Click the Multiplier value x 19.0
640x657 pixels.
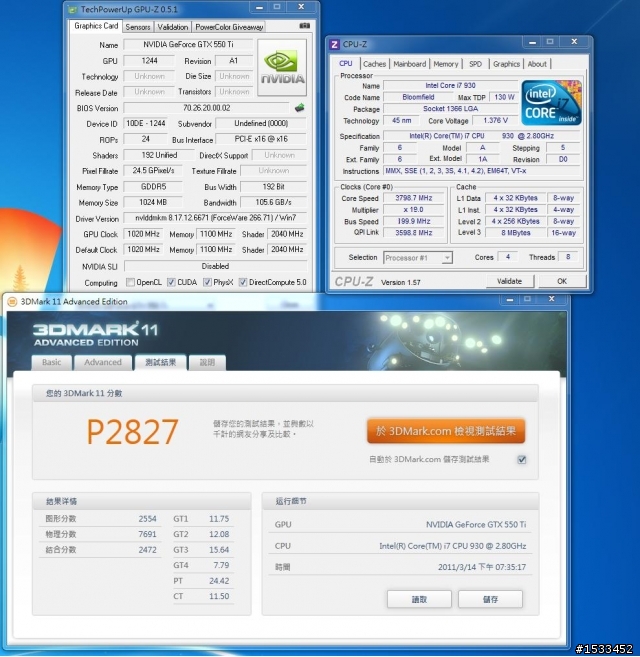click(x=414, y=210)
